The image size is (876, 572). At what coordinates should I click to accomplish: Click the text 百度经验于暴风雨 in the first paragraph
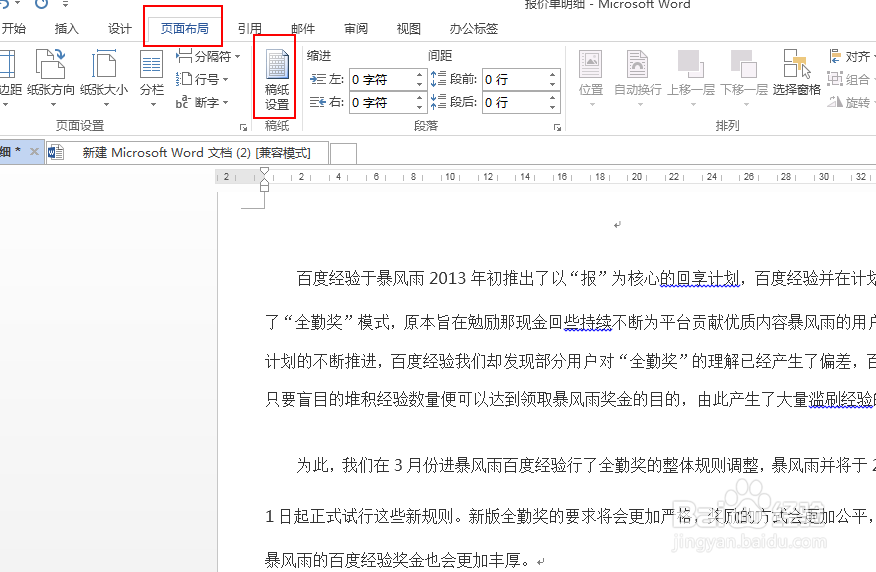pos(361,278)
